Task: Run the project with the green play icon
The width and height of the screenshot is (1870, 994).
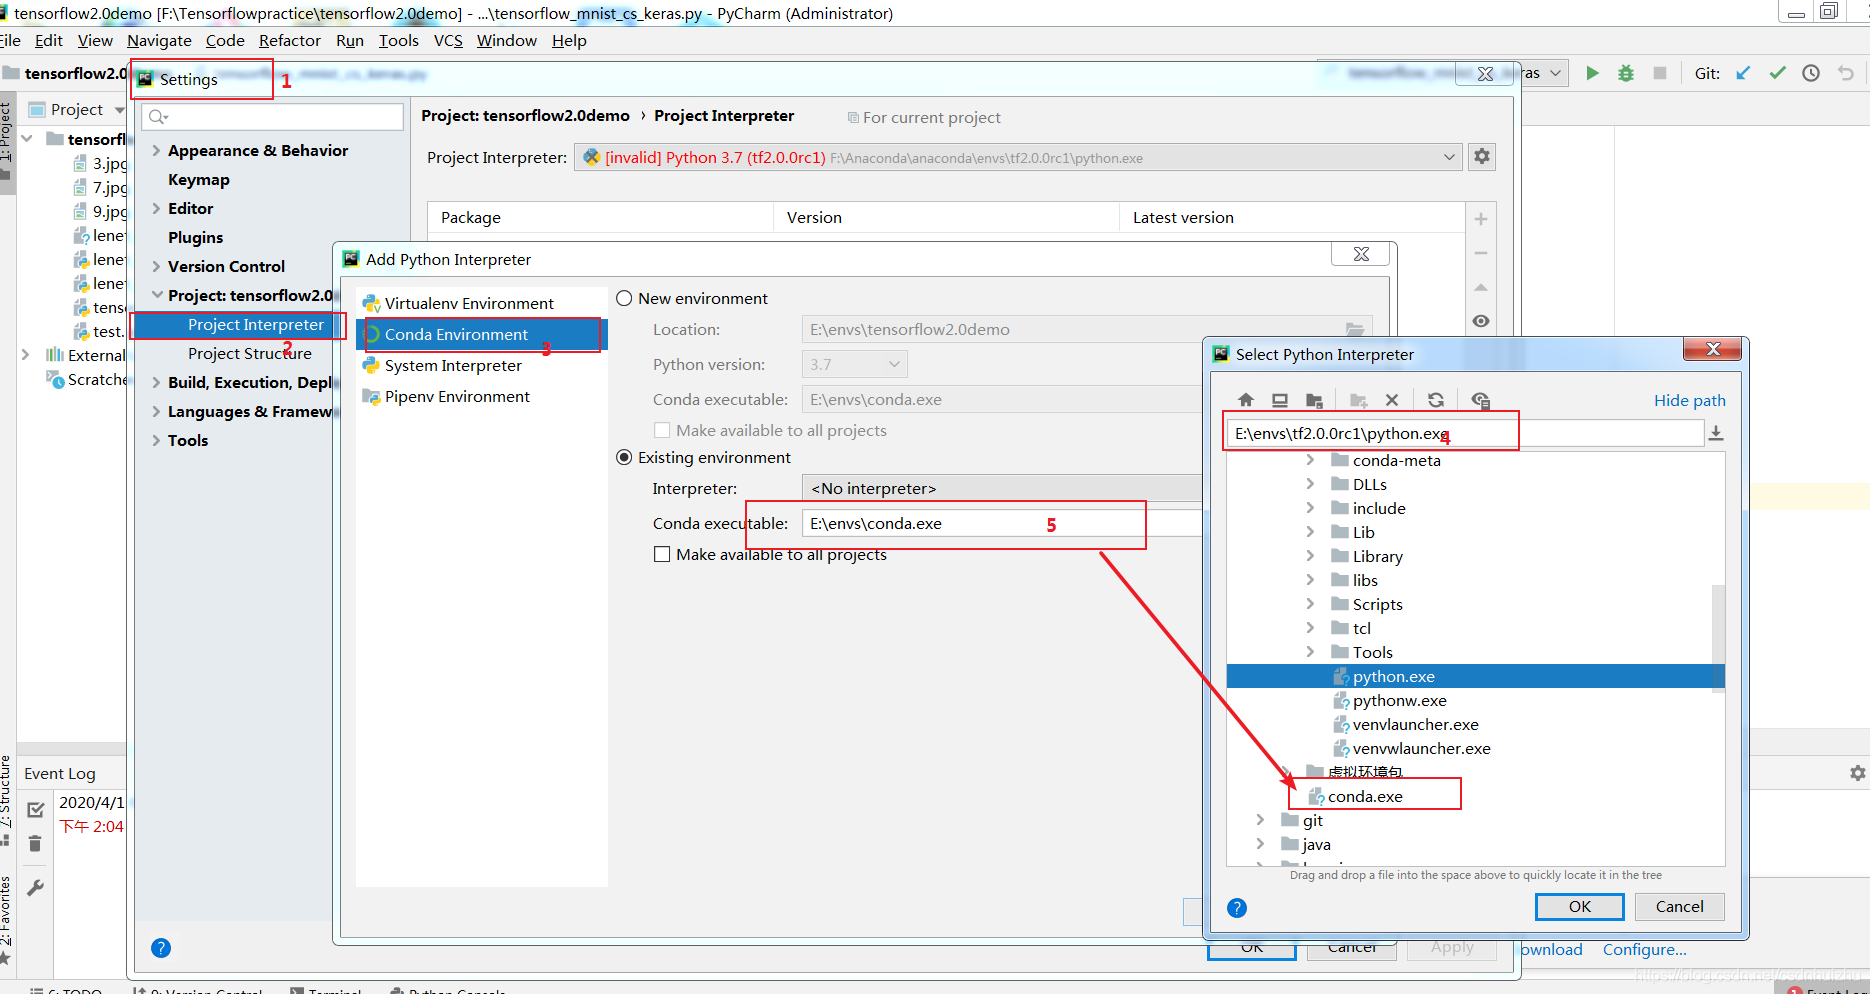Action: (x=1592, y=73)
